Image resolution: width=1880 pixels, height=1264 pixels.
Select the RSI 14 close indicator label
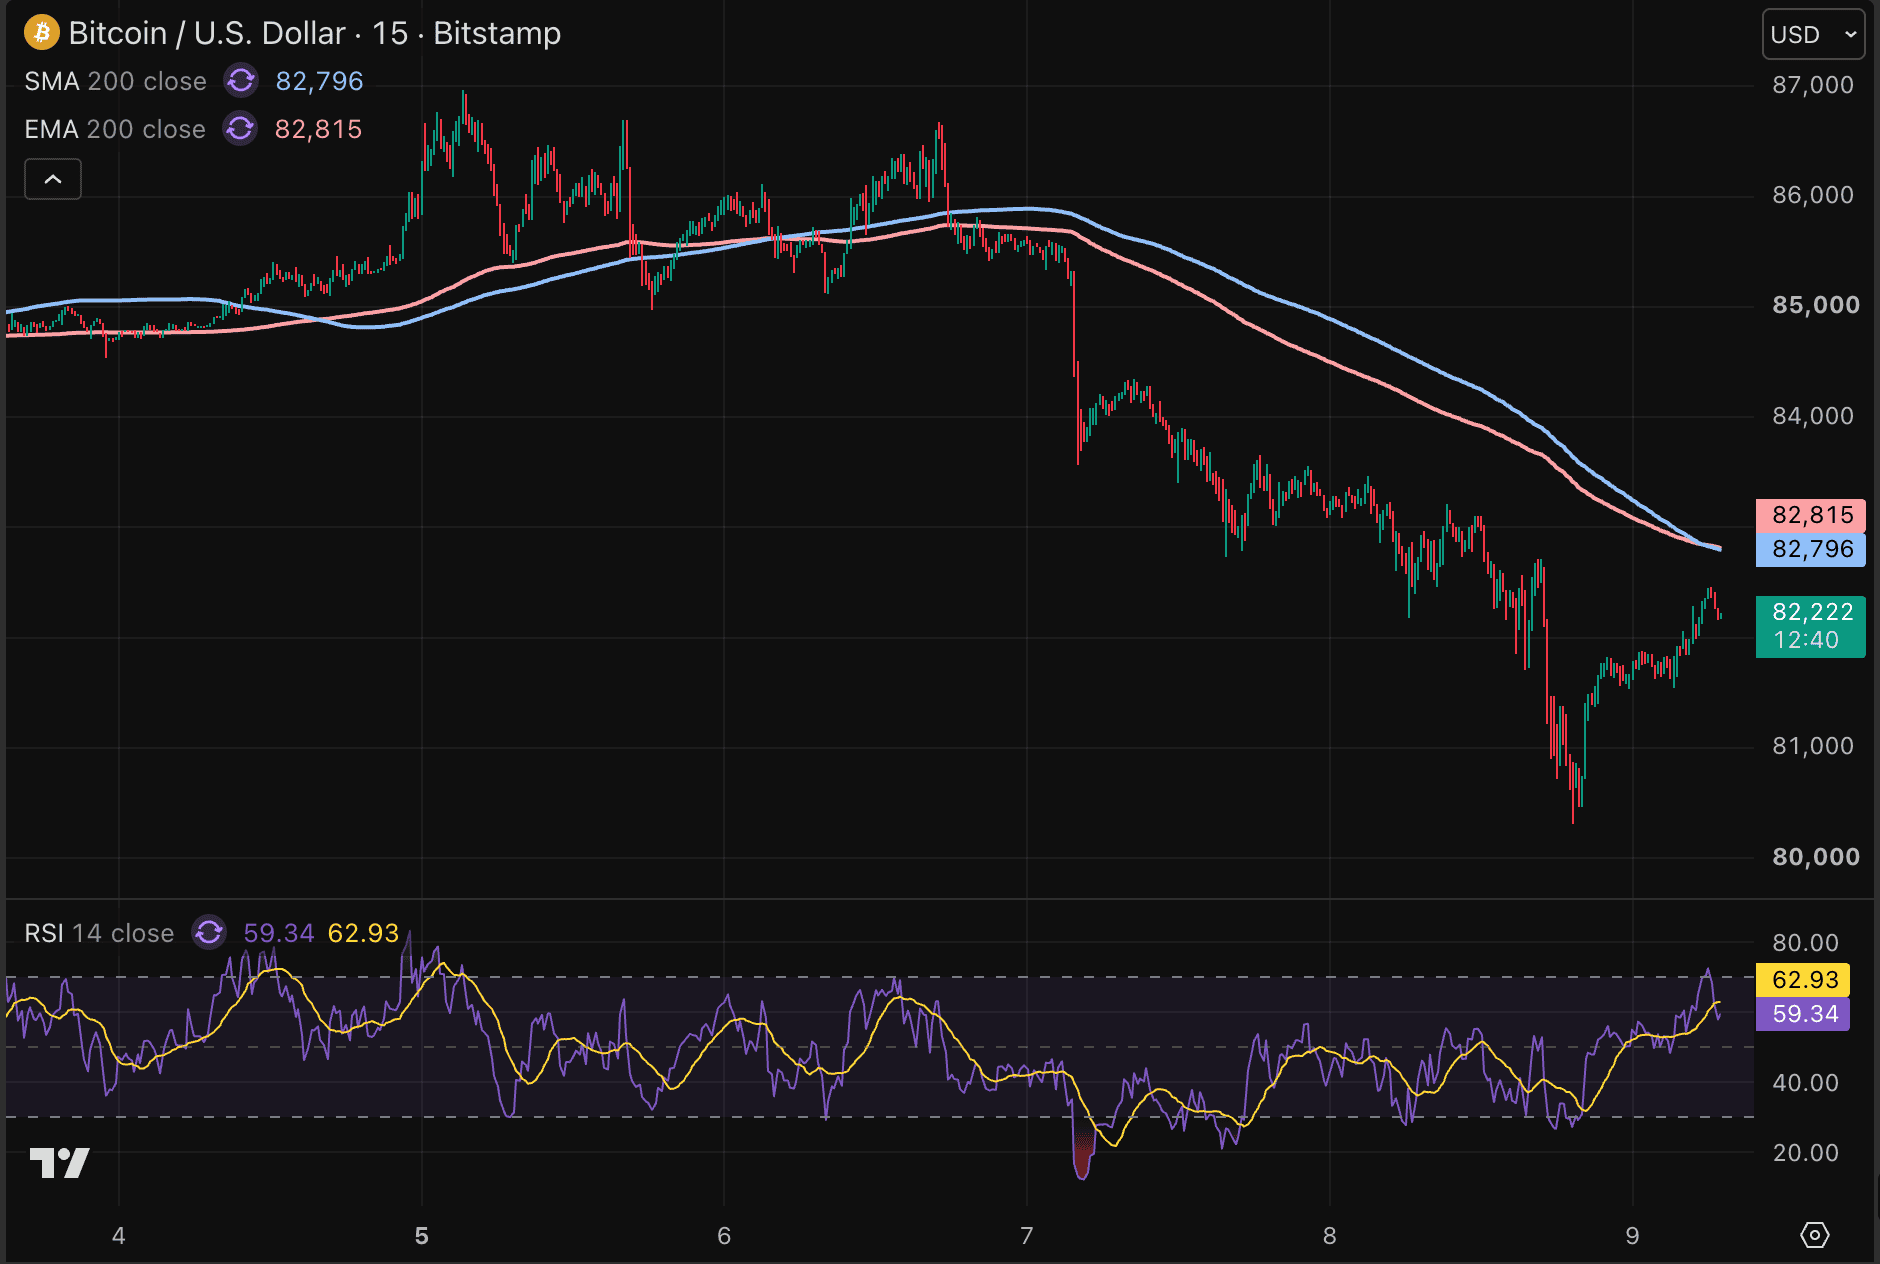(99, 933)
